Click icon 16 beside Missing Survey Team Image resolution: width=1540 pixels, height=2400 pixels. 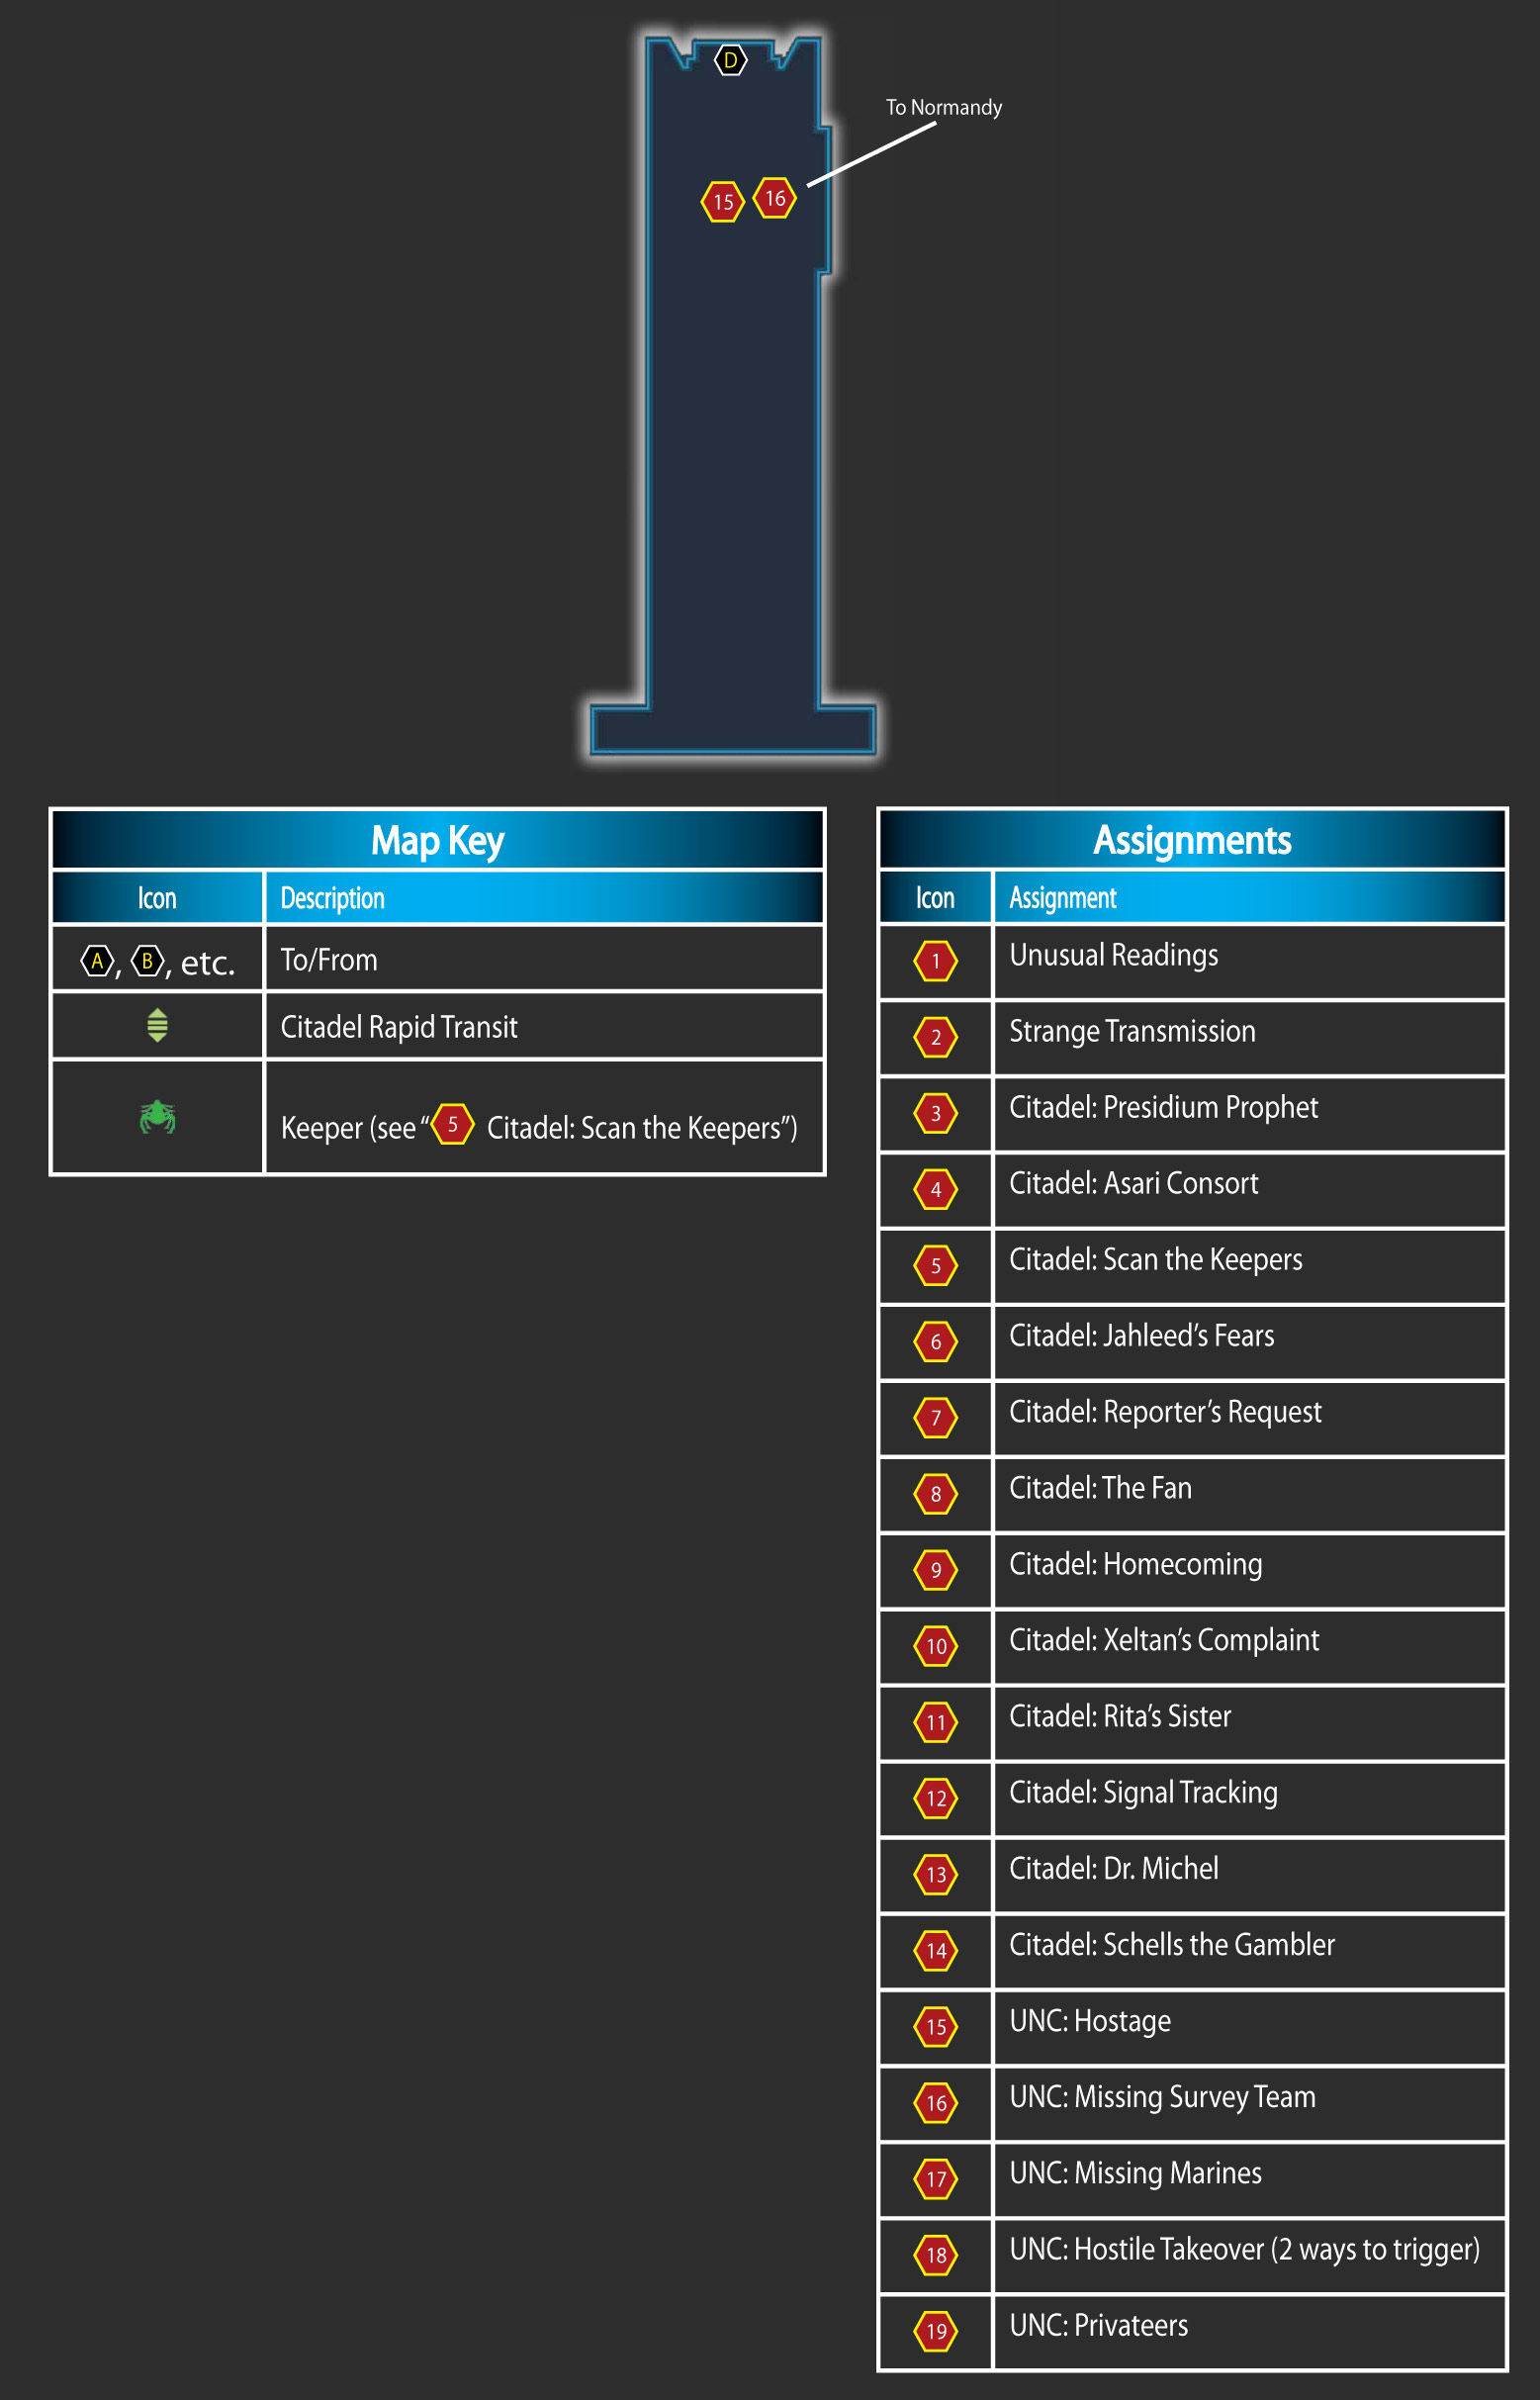(935, 2103)
